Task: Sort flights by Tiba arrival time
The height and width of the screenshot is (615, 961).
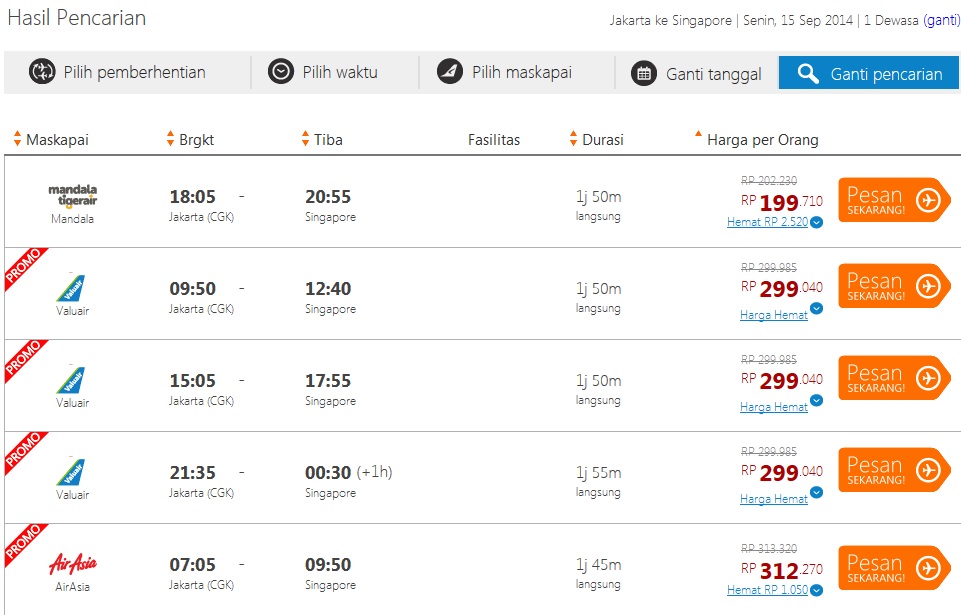Action: pyautogui.click(x=322, y=140)
